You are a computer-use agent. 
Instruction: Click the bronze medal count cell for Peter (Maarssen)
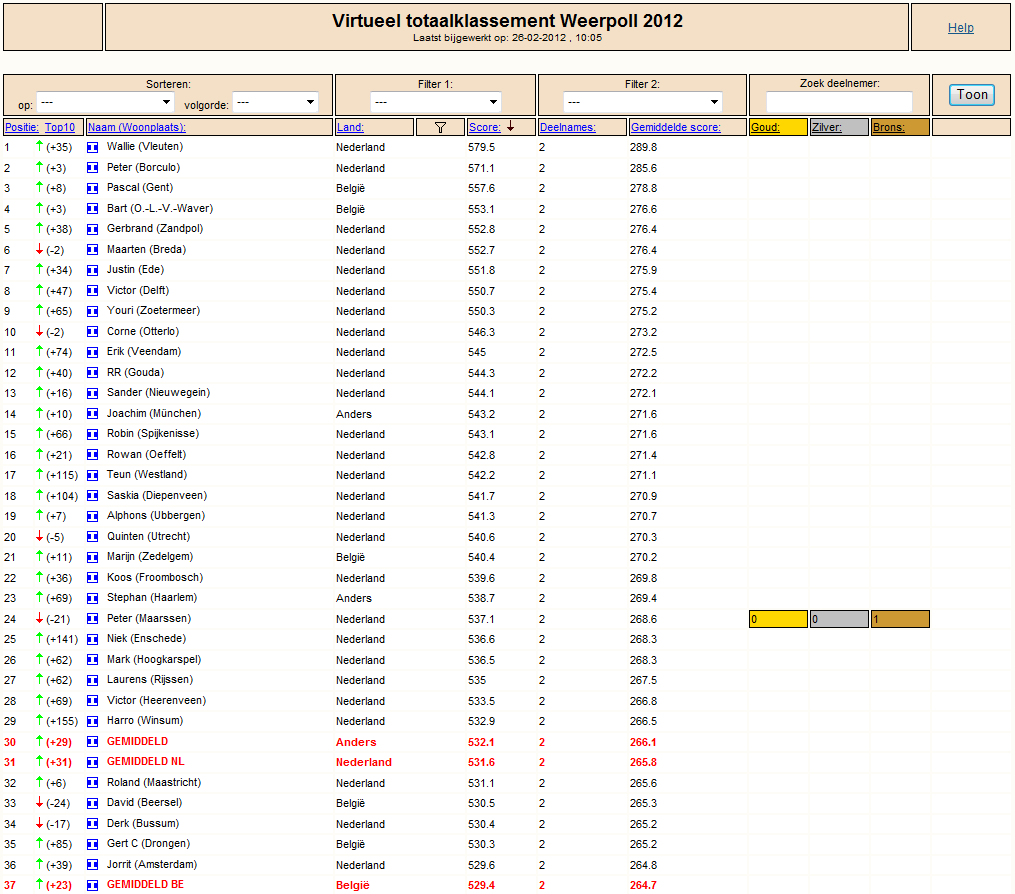click(900, 620)
